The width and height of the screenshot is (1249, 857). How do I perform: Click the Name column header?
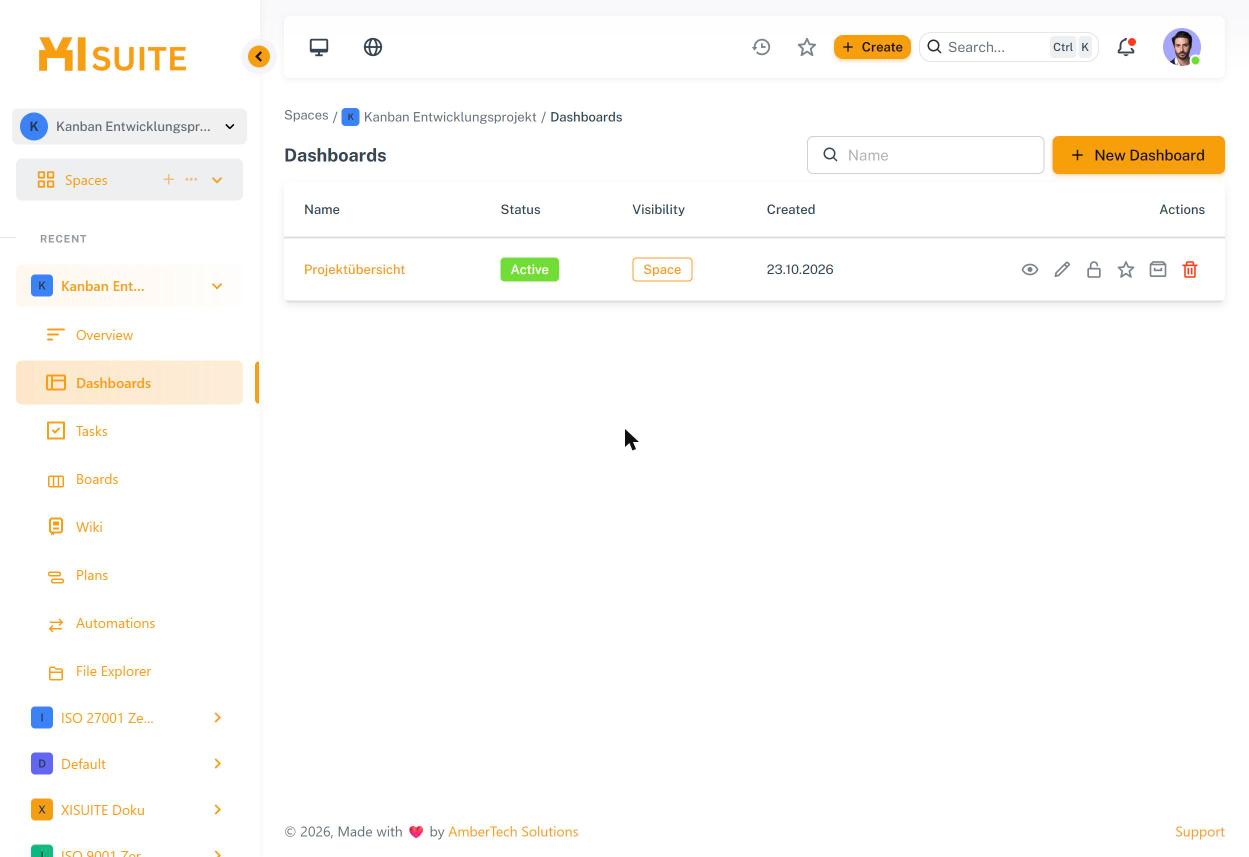click(x=322, y=209)
